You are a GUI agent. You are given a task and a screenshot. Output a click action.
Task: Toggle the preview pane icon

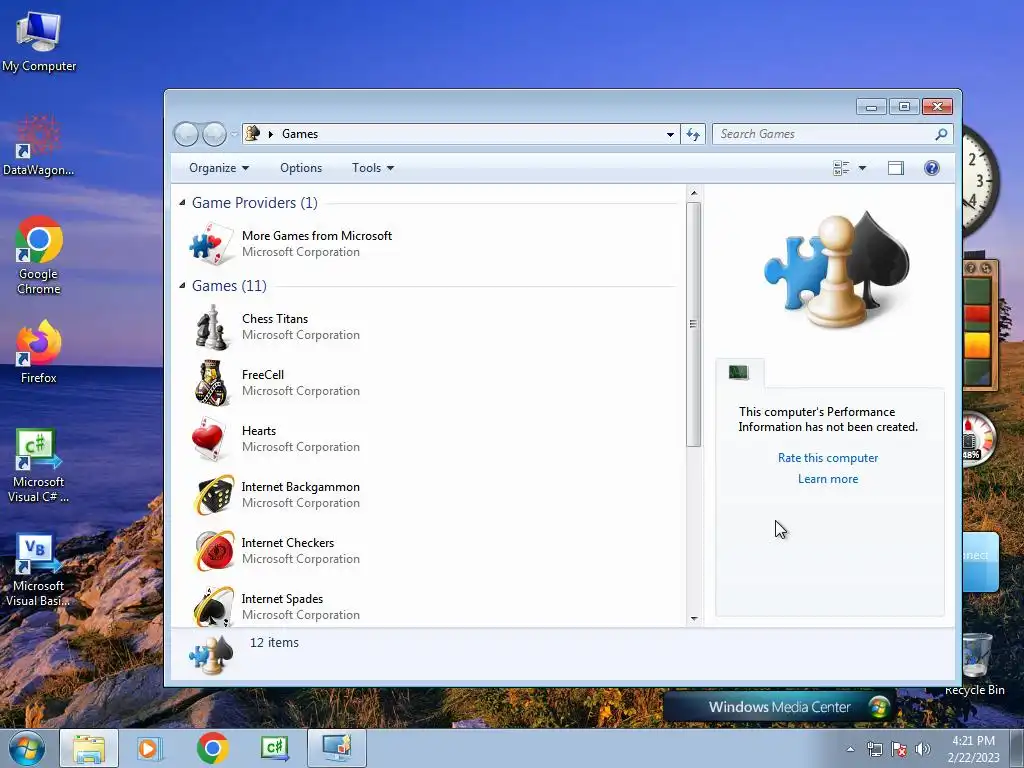coord(895,168)
